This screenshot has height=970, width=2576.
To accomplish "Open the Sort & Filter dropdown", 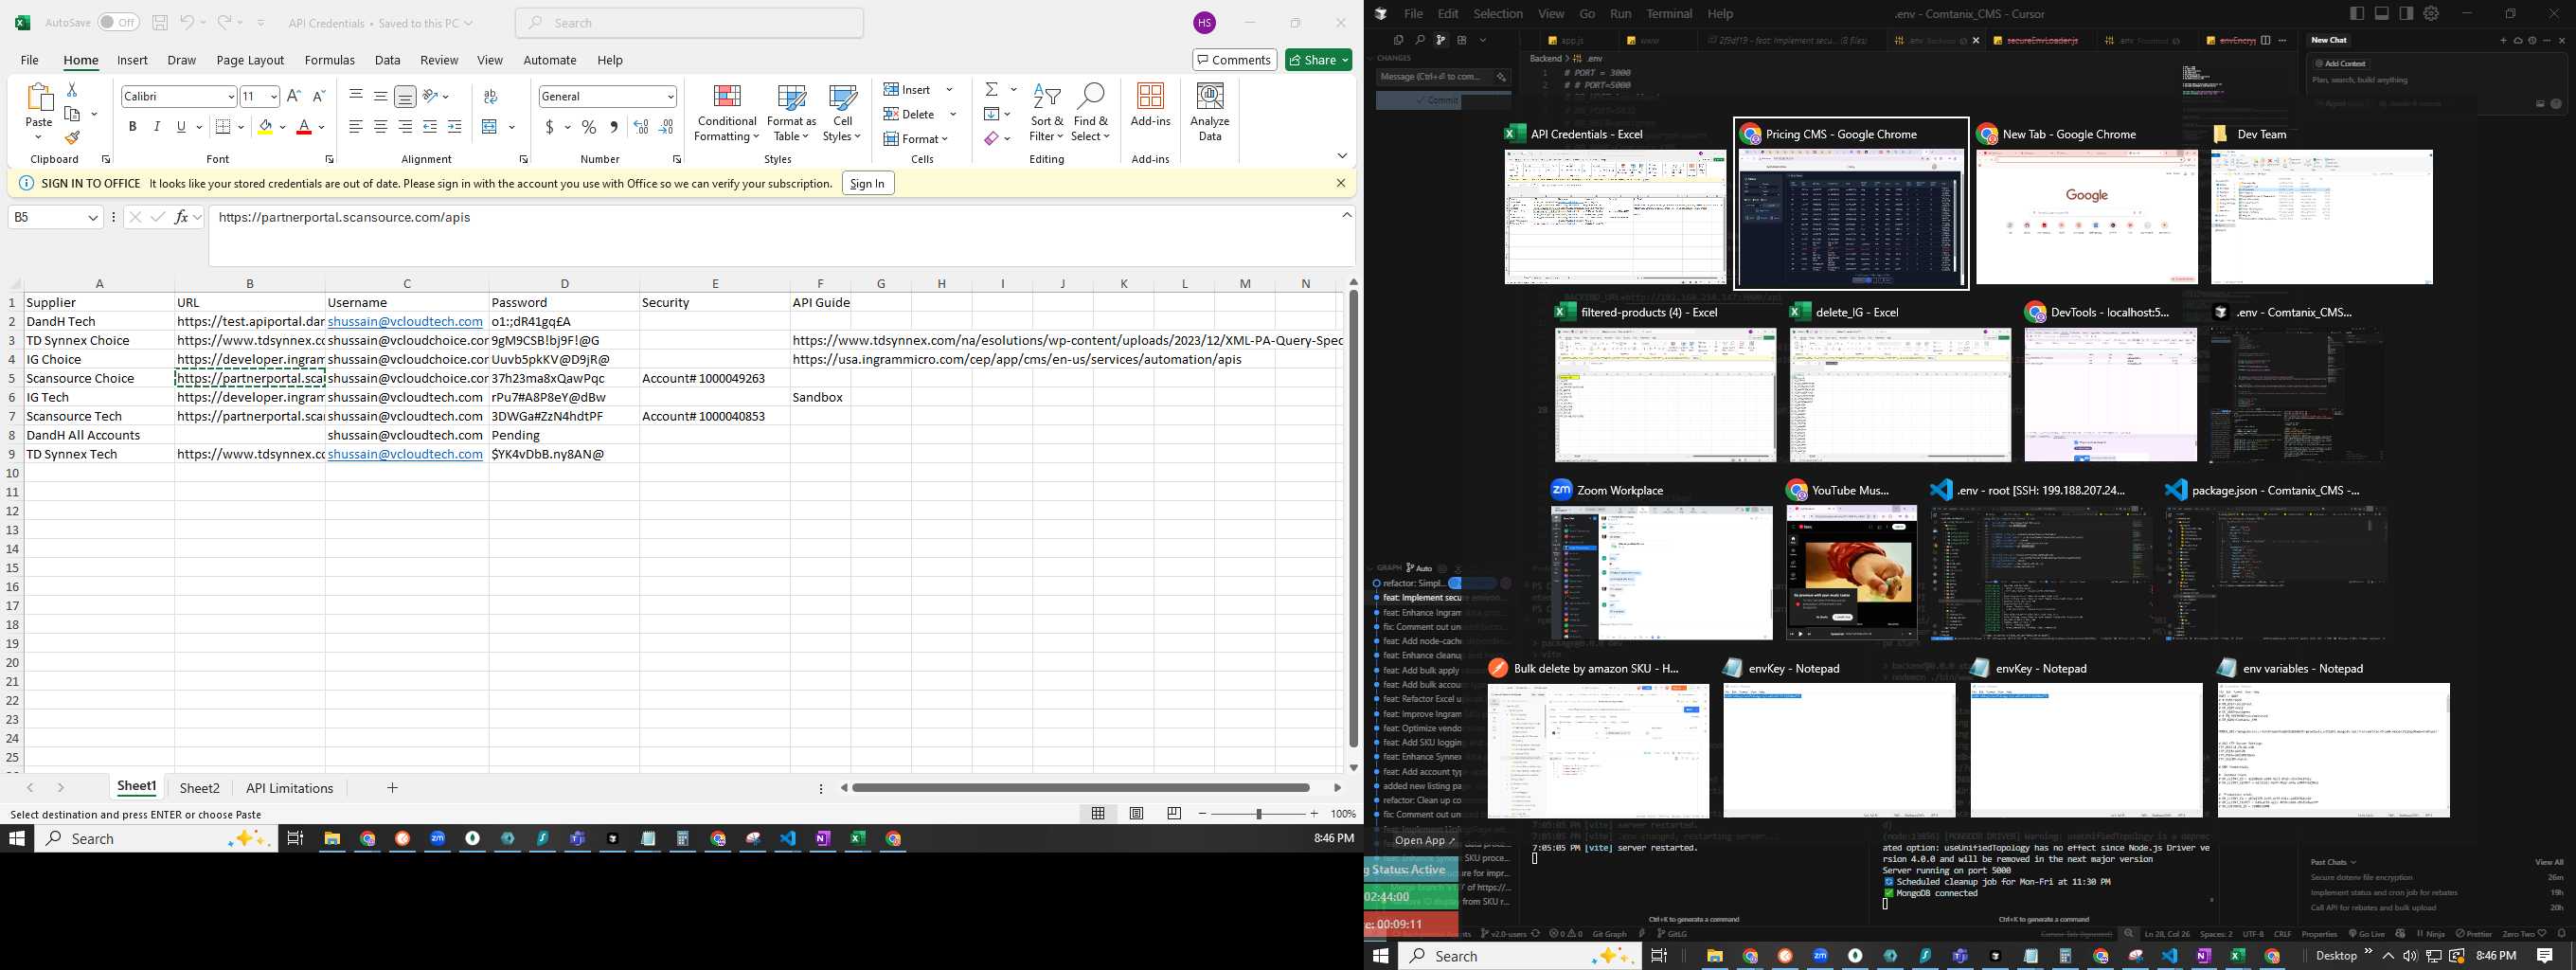I will coord(1046,113).
